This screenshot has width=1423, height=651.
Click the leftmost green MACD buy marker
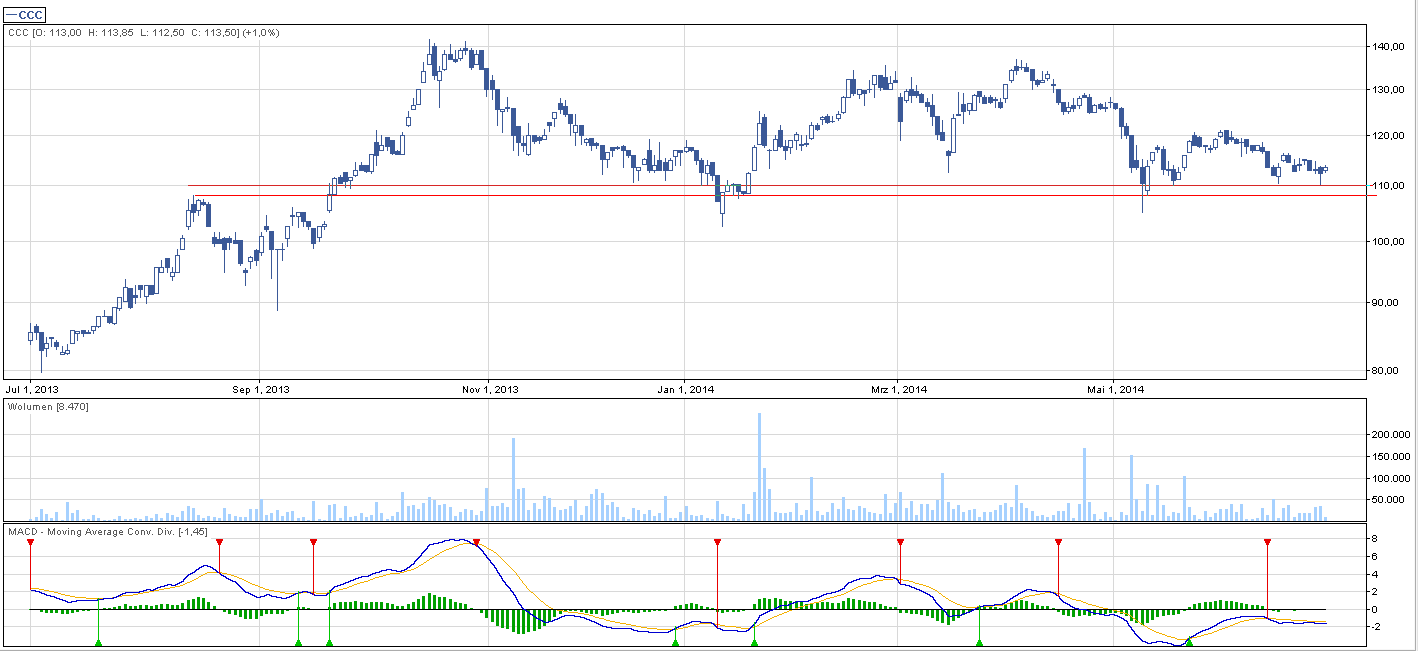(98, 642)
